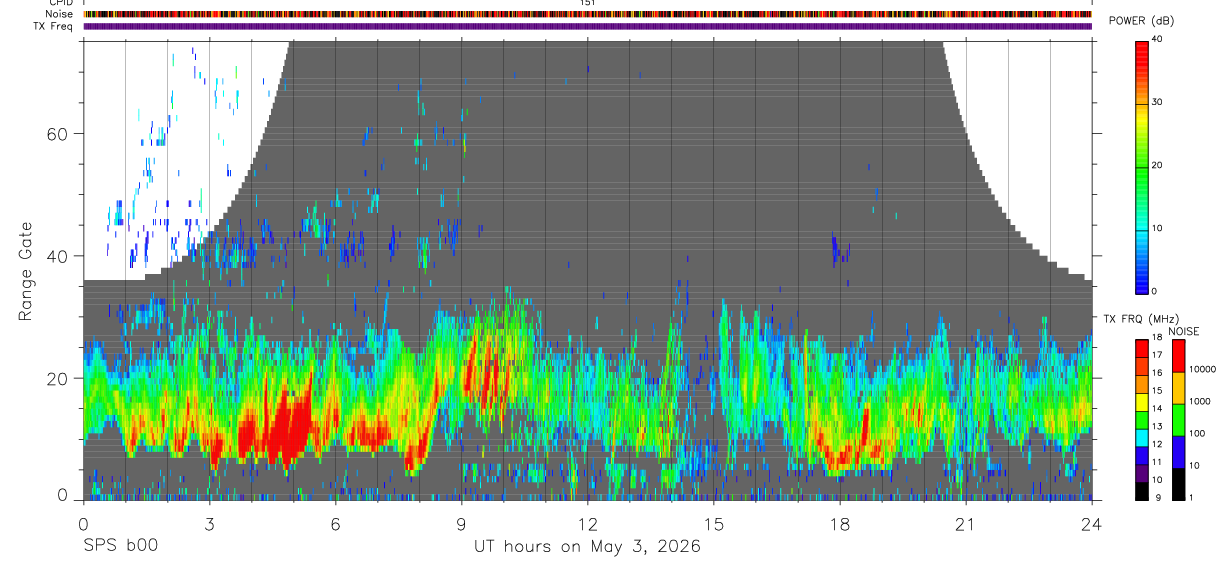Click the 10000 label on NOISE legend
Image resolution: width=1228 pixels, height=567 pixels.
tap(1202, 369)
